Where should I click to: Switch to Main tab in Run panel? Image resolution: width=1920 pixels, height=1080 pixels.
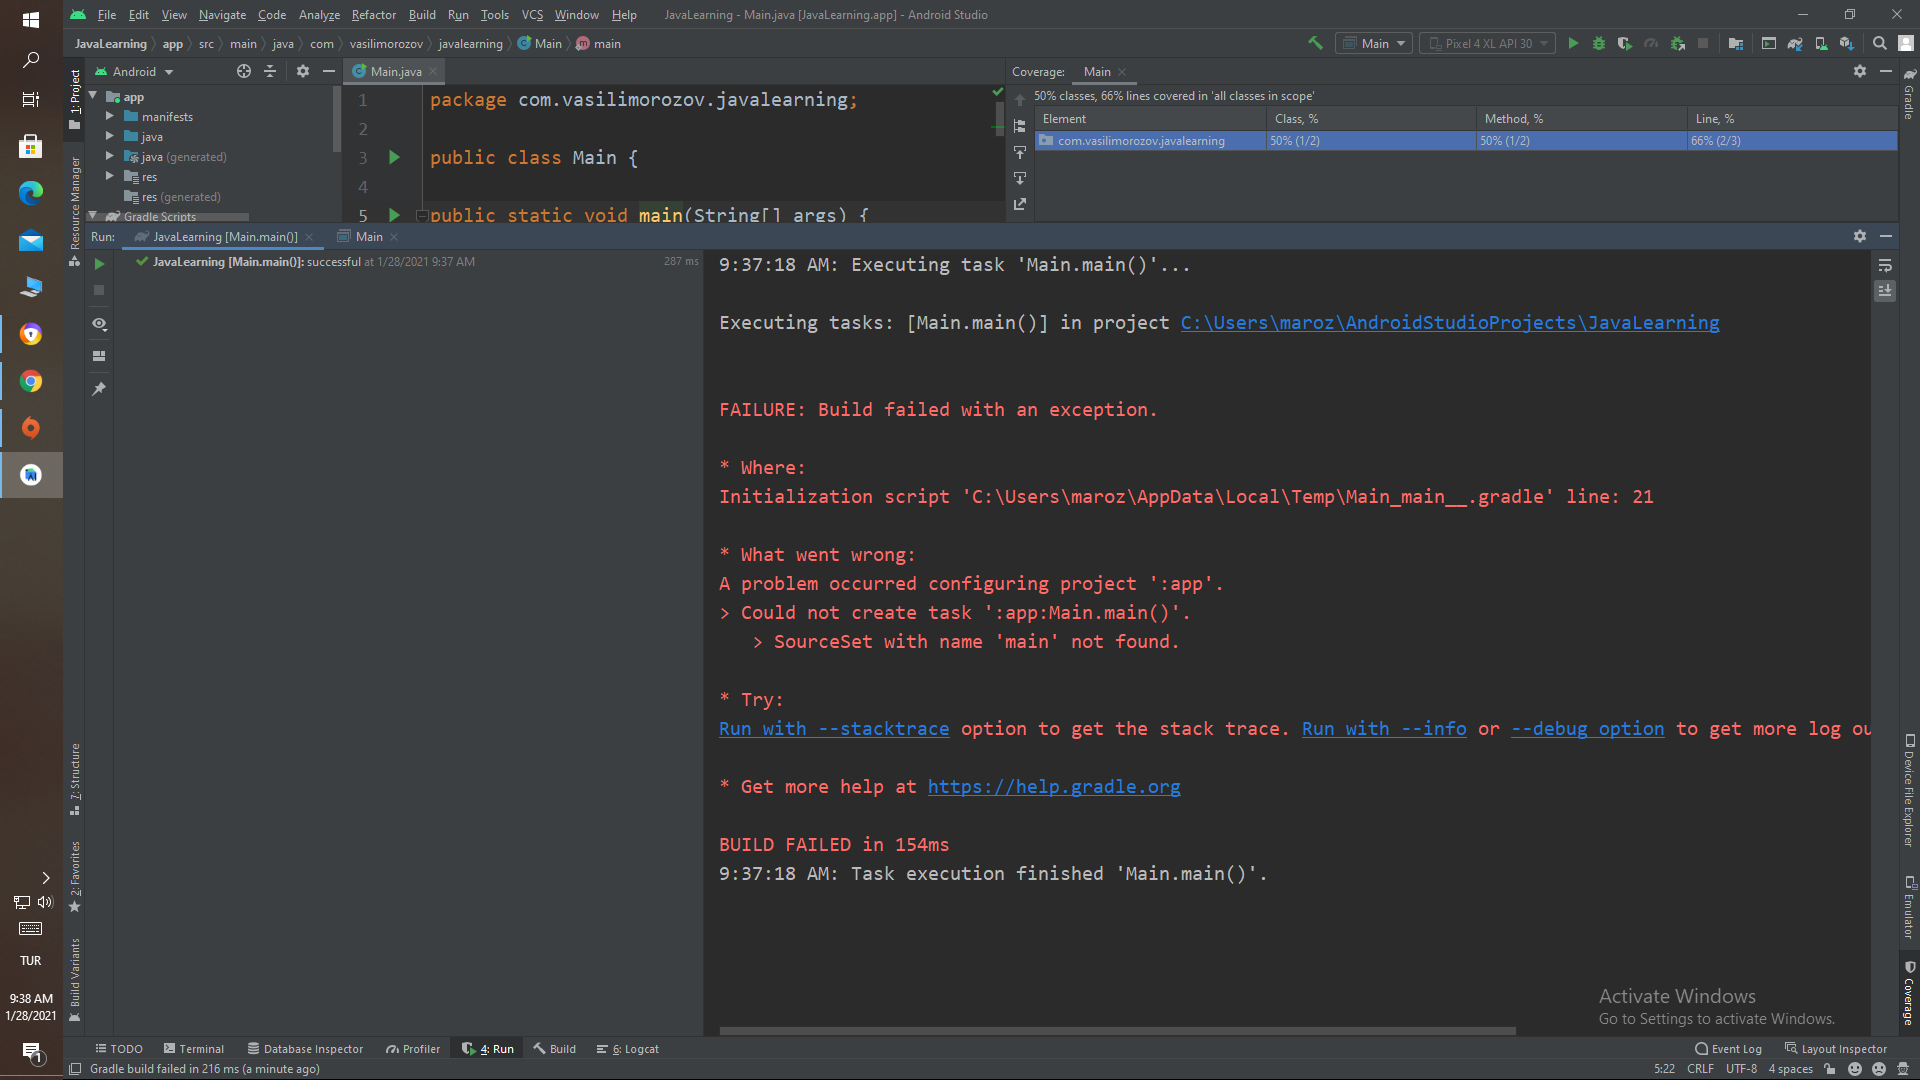[369, 236]
